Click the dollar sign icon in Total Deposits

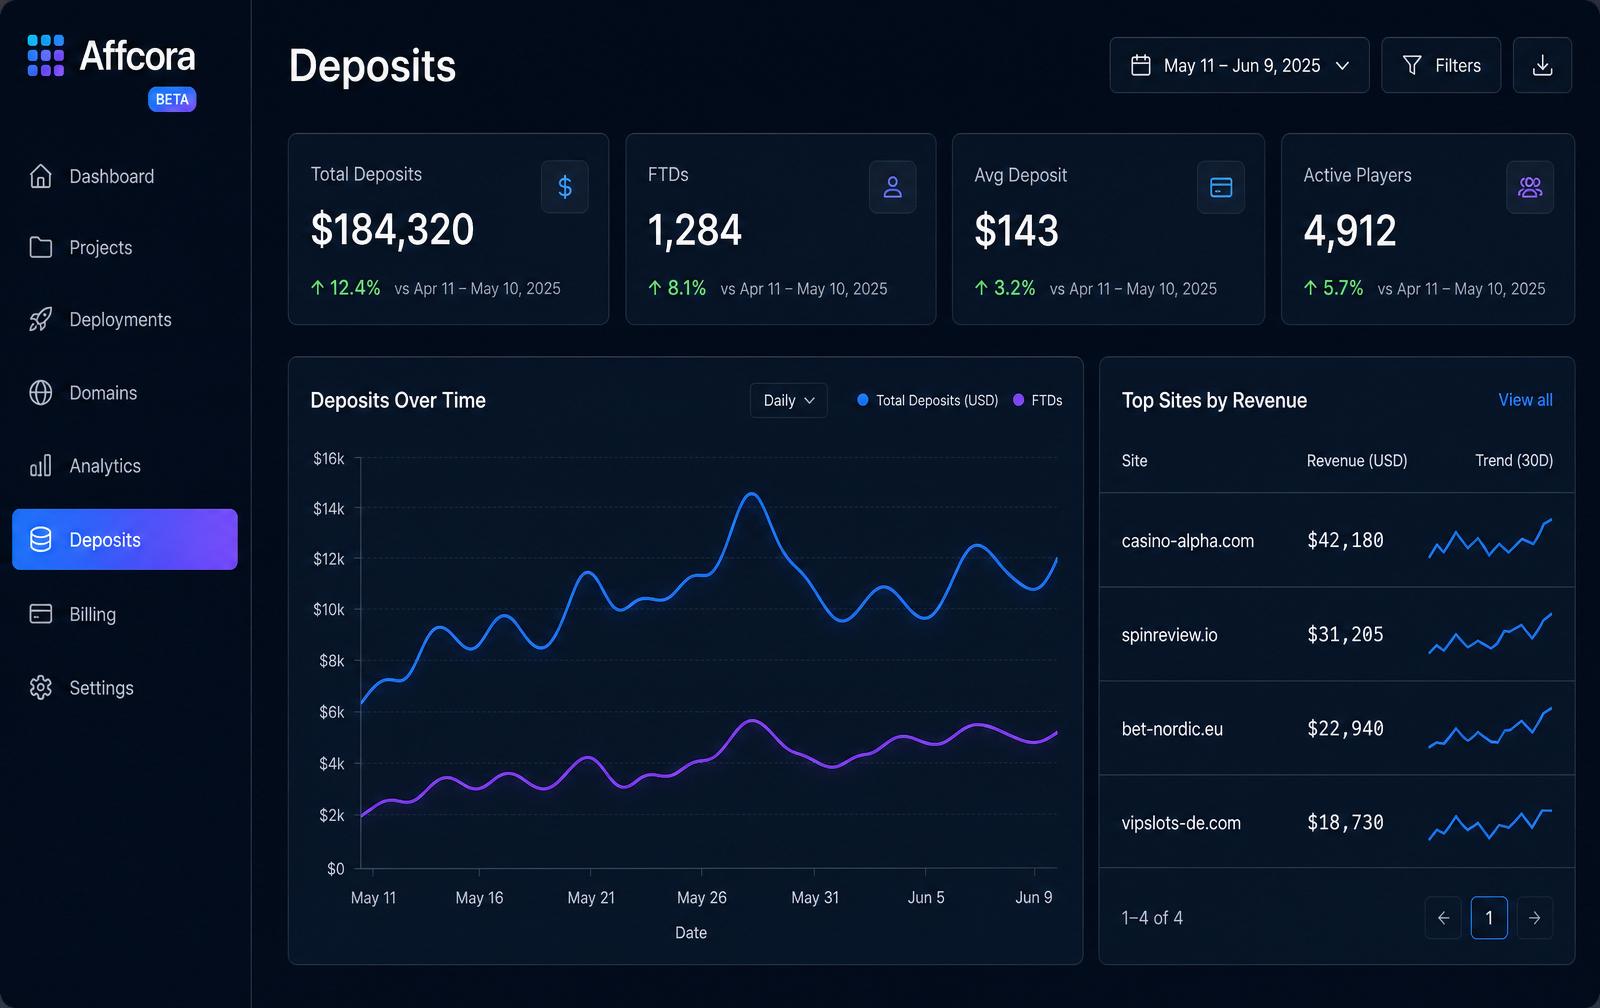565,187
